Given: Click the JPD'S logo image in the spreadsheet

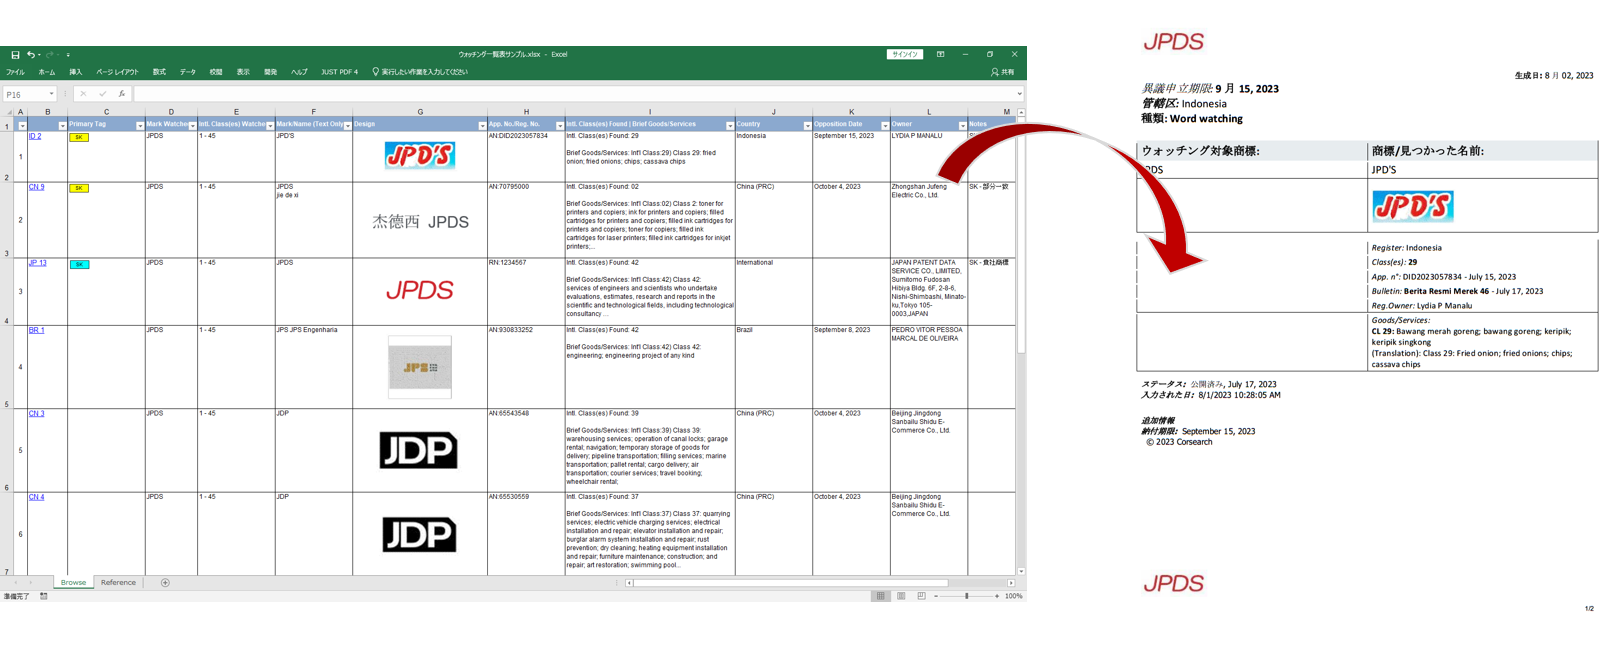Looking at the screenshot, I should pyautogui.click(x=420, y=155).
